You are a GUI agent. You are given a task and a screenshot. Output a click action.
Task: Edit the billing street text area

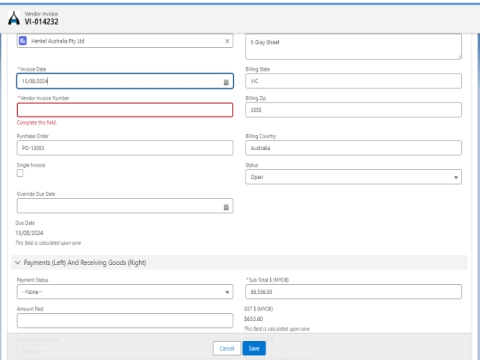[x=354, y=46]
